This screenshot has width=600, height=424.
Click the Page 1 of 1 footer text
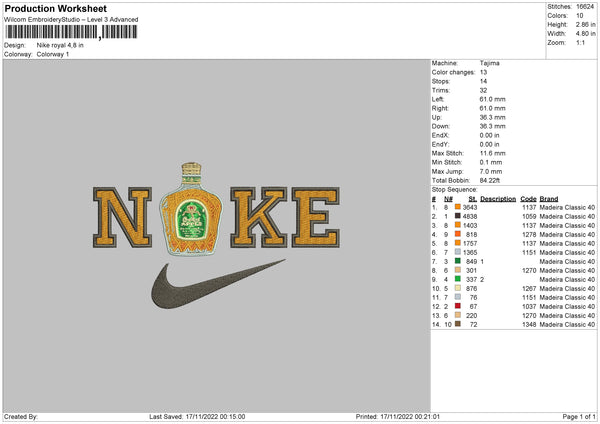click(579, 417)
